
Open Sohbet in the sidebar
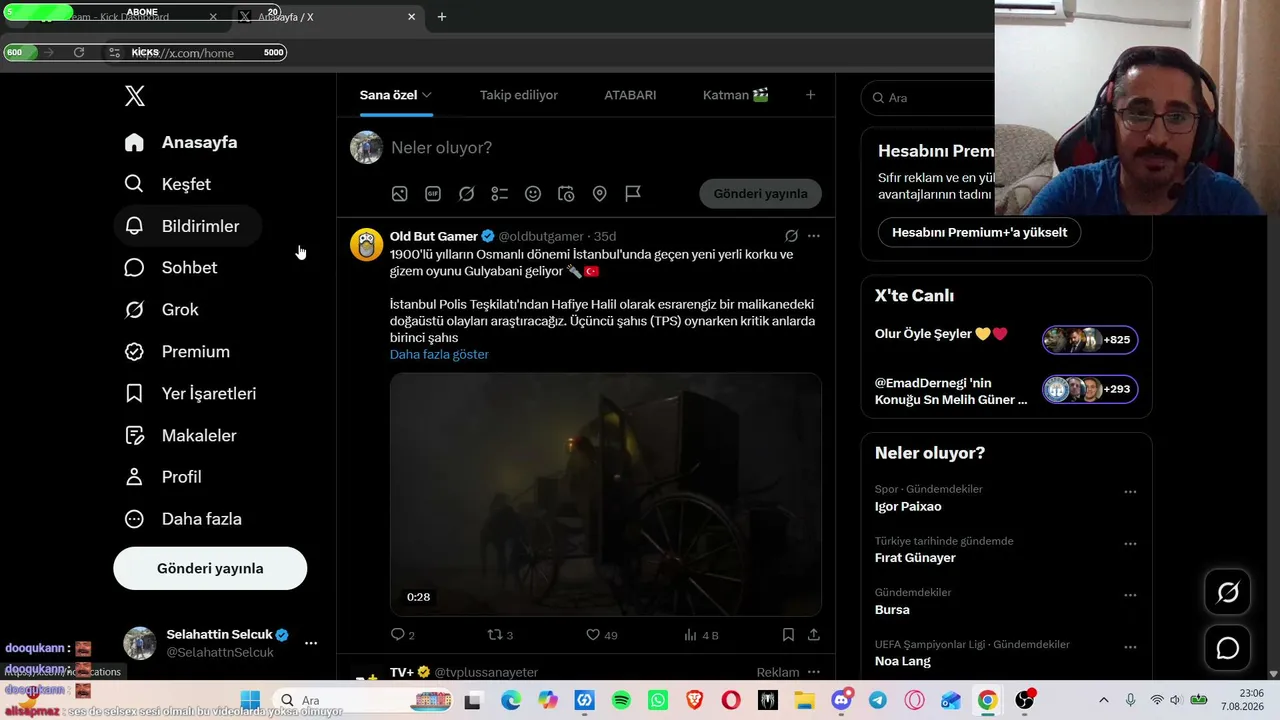pos(170,268)
